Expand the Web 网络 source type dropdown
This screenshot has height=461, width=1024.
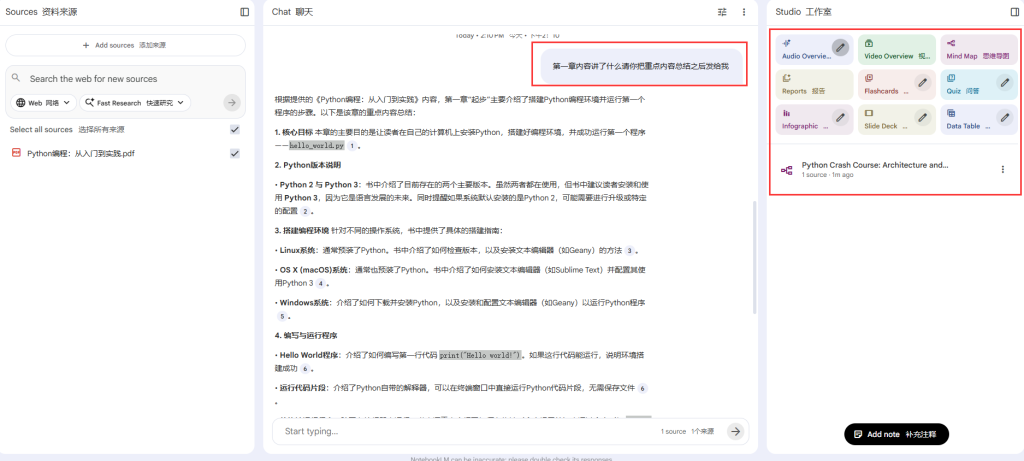(43, 103)
